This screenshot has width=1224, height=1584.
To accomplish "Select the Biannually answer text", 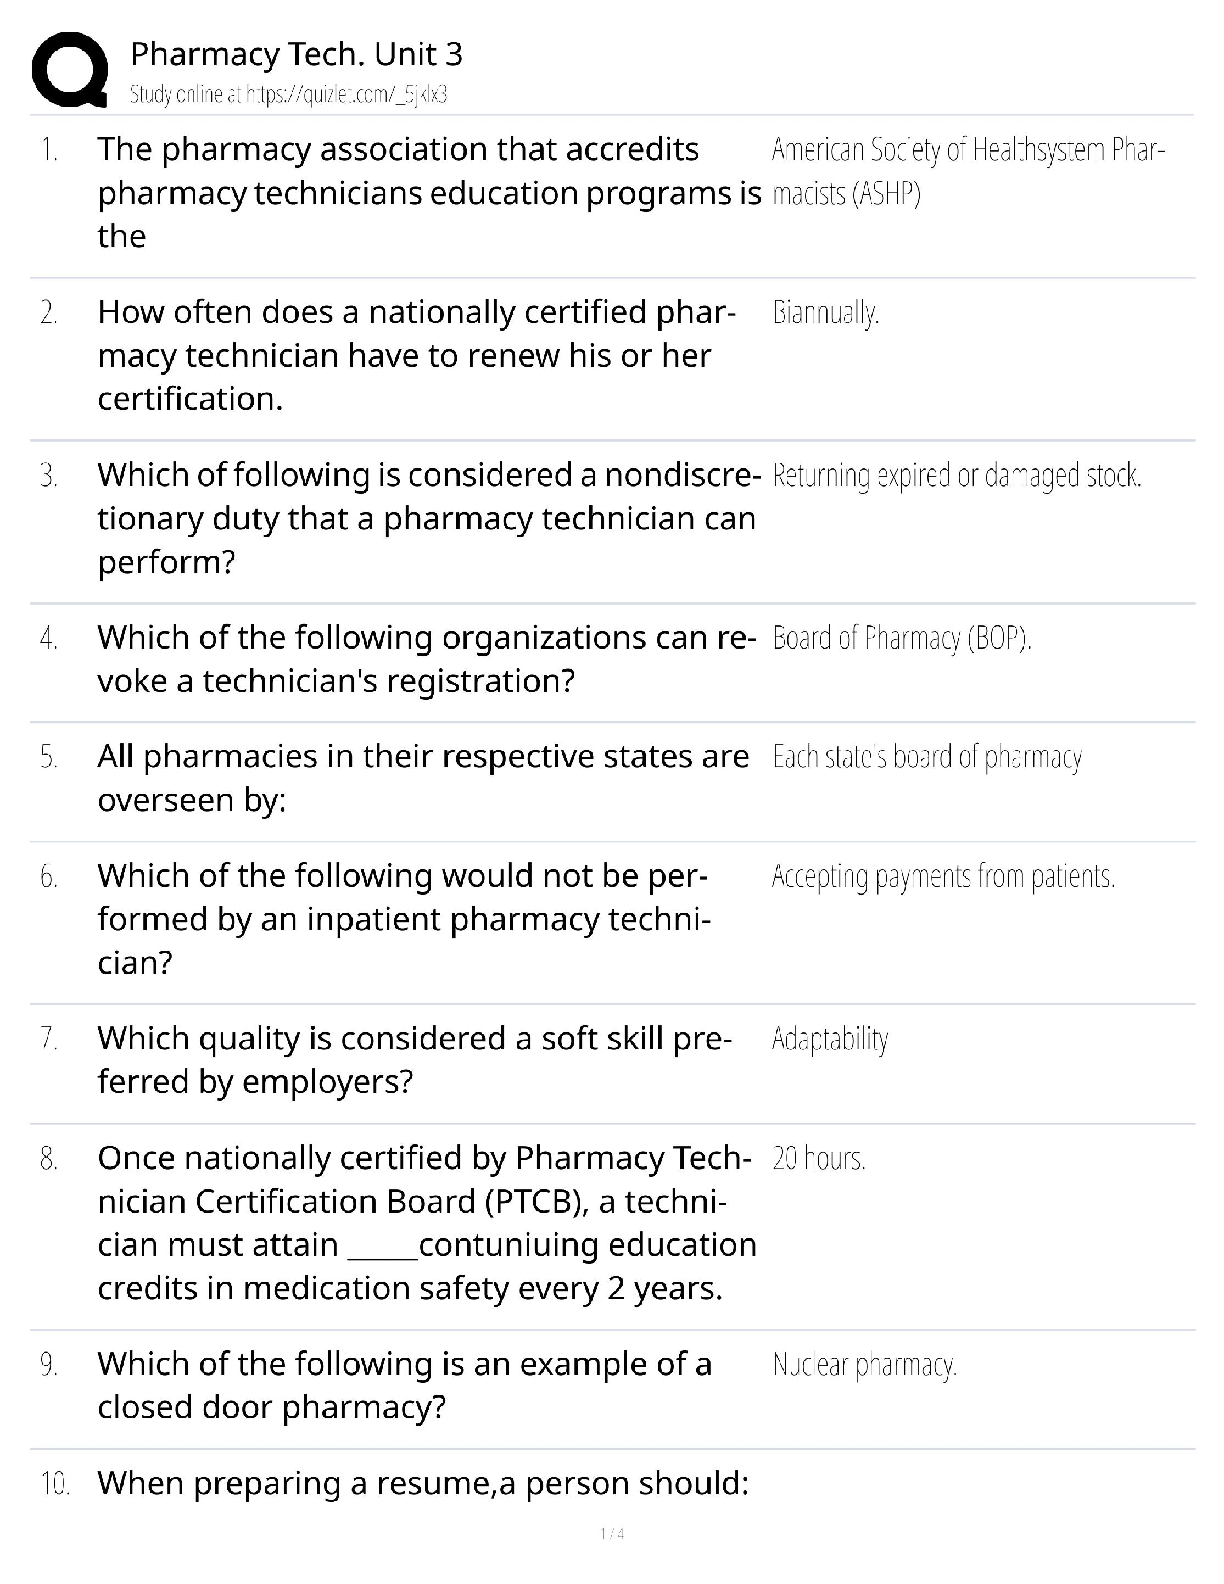I will (825, 314).
